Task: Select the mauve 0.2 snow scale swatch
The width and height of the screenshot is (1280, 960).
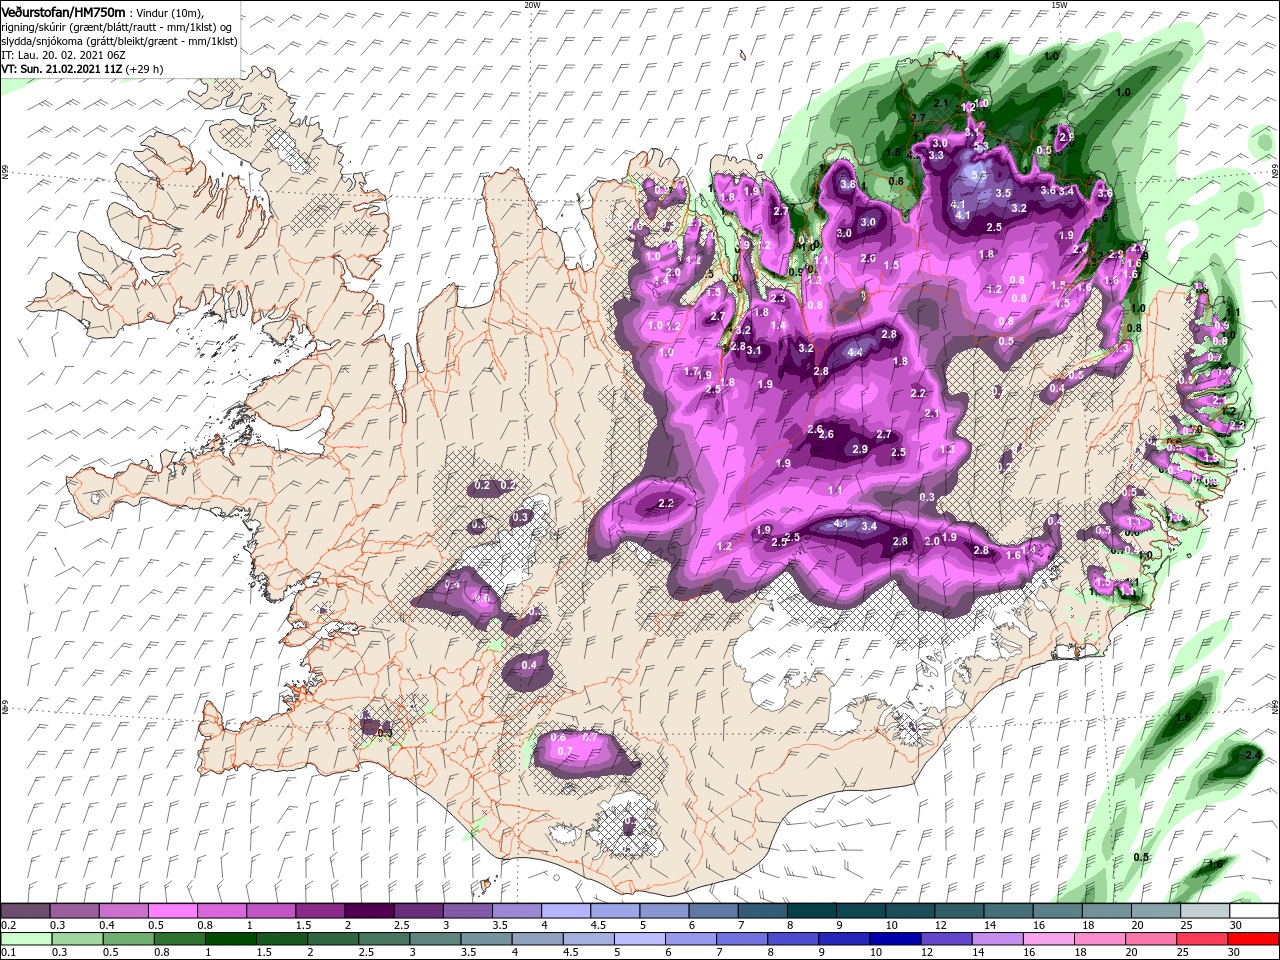Action: pos(25,911)
